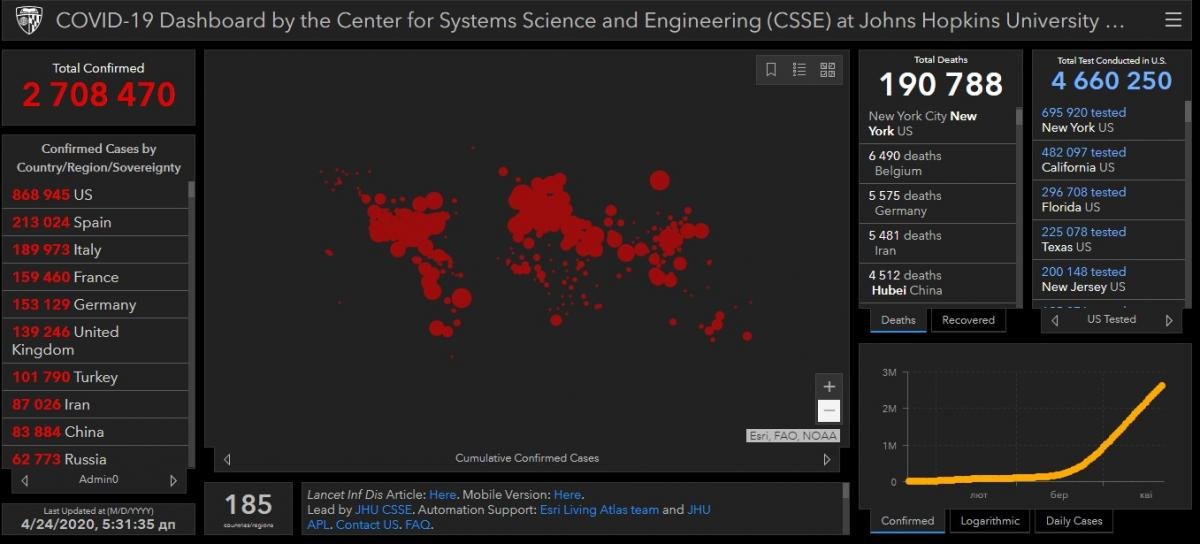Click the country list scrollbar
1200x544 pixels.
click(191, 320)
